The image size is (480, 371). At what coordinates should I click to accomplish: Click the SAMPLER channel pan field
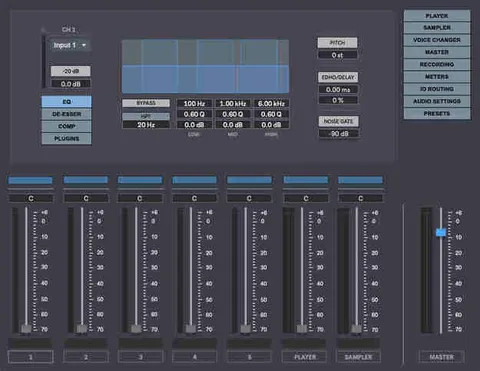[x=360, y=198]
